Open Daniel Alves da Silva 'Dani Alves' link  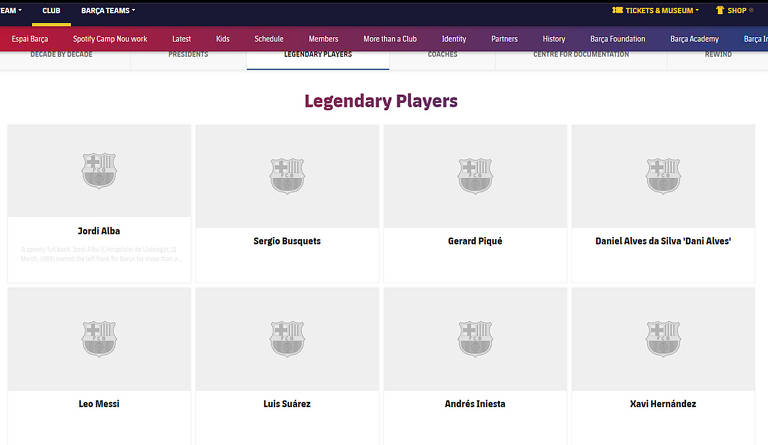663,241
